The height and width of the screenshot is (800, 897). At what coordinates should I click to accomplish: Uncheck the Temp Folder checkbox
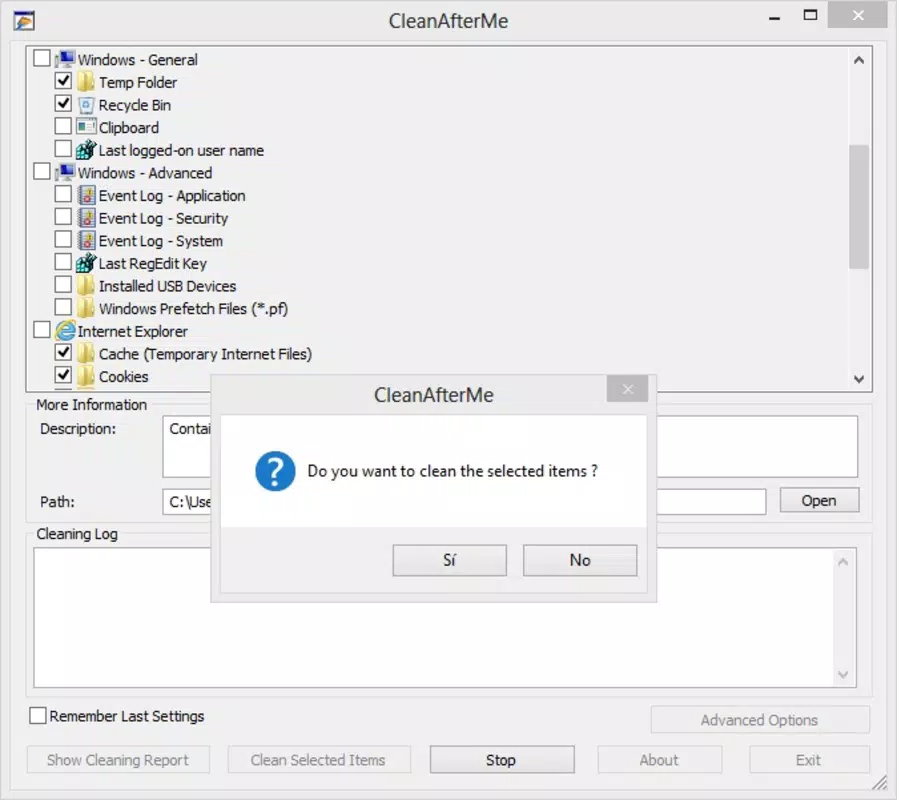63,81
